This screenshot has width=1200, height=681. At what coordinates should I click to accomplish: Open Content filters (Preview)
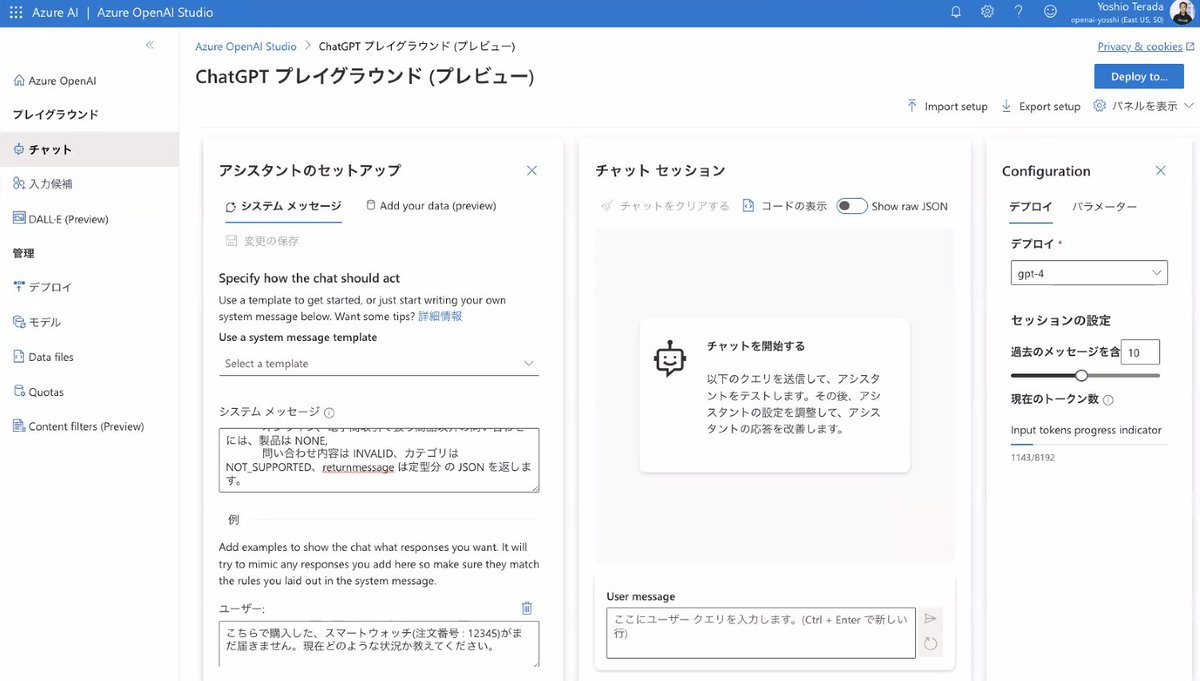click(78, 425)
